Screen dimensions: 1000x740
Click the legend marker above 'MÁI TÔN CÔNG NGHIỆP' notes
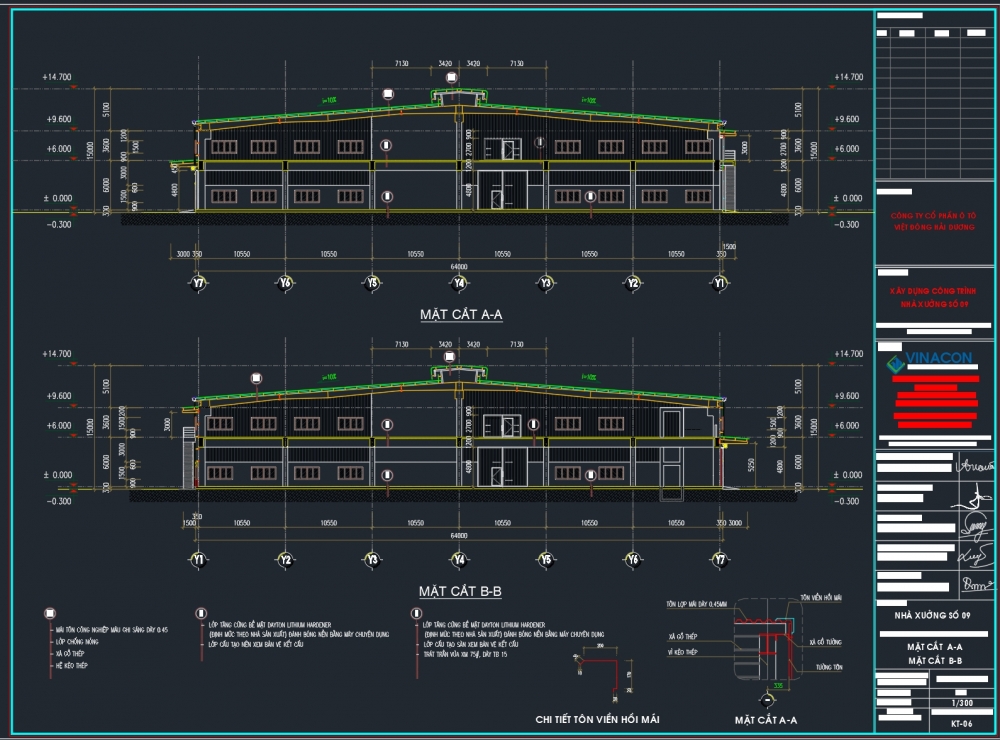click(49, 613)
